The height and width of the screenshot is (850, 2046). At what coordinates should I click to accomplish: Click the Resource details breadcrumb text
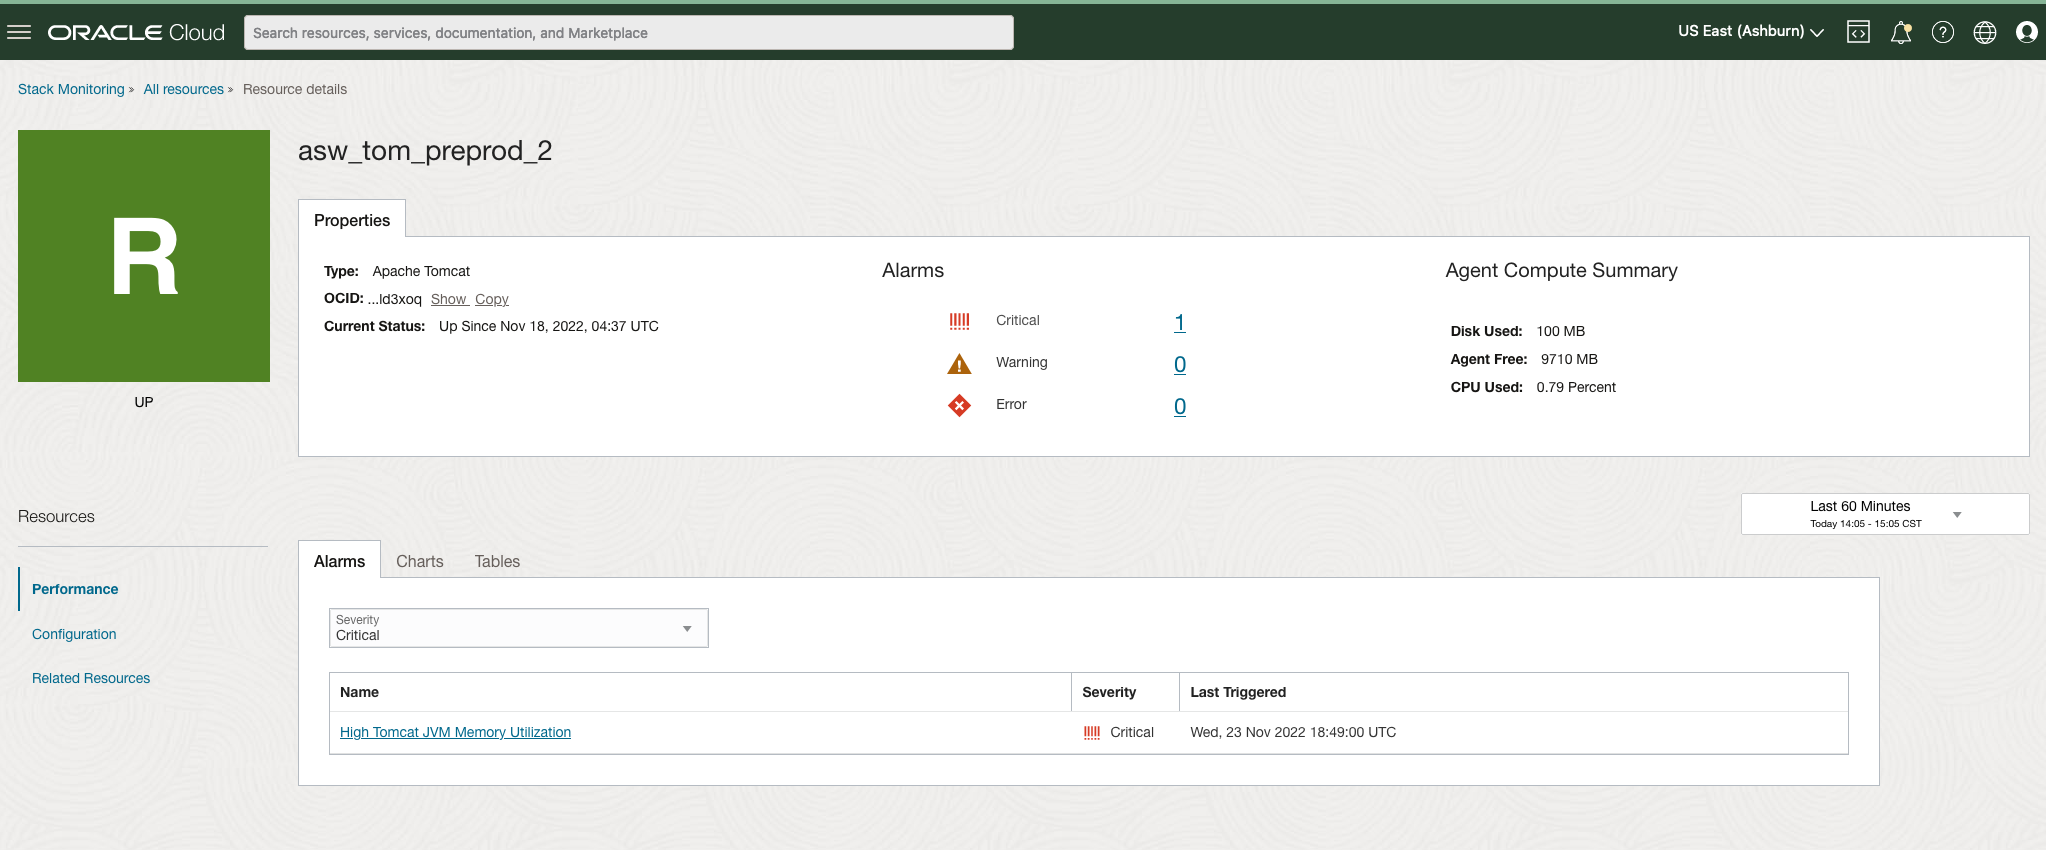click(x=295, y=89)
